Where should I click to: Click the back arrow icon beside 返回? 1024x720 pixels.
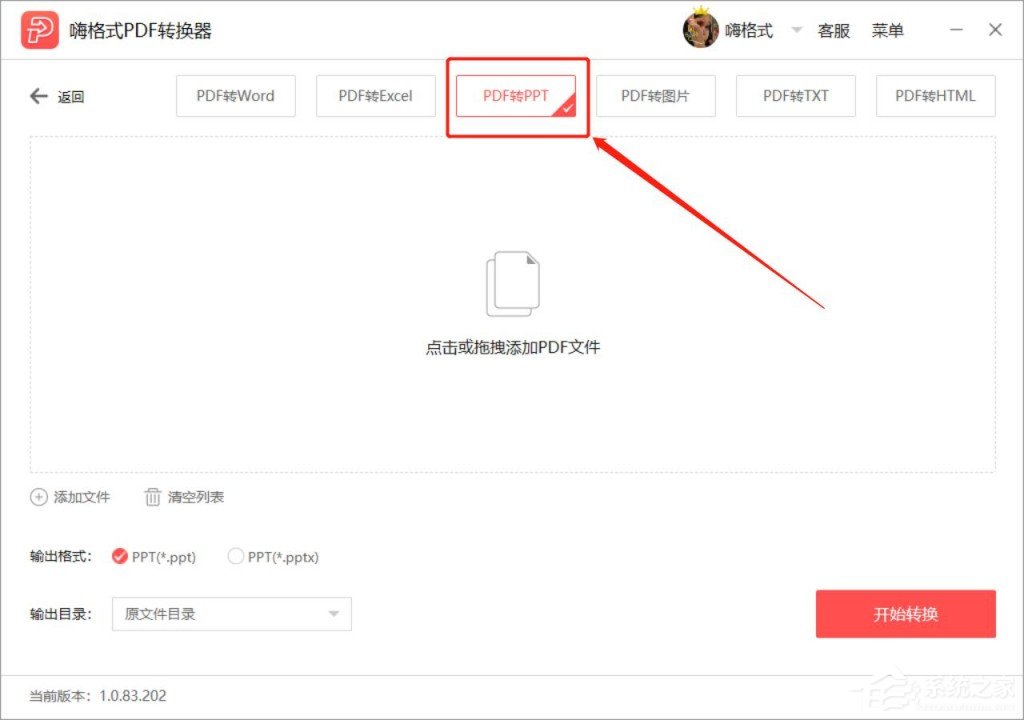click(38, 96)
